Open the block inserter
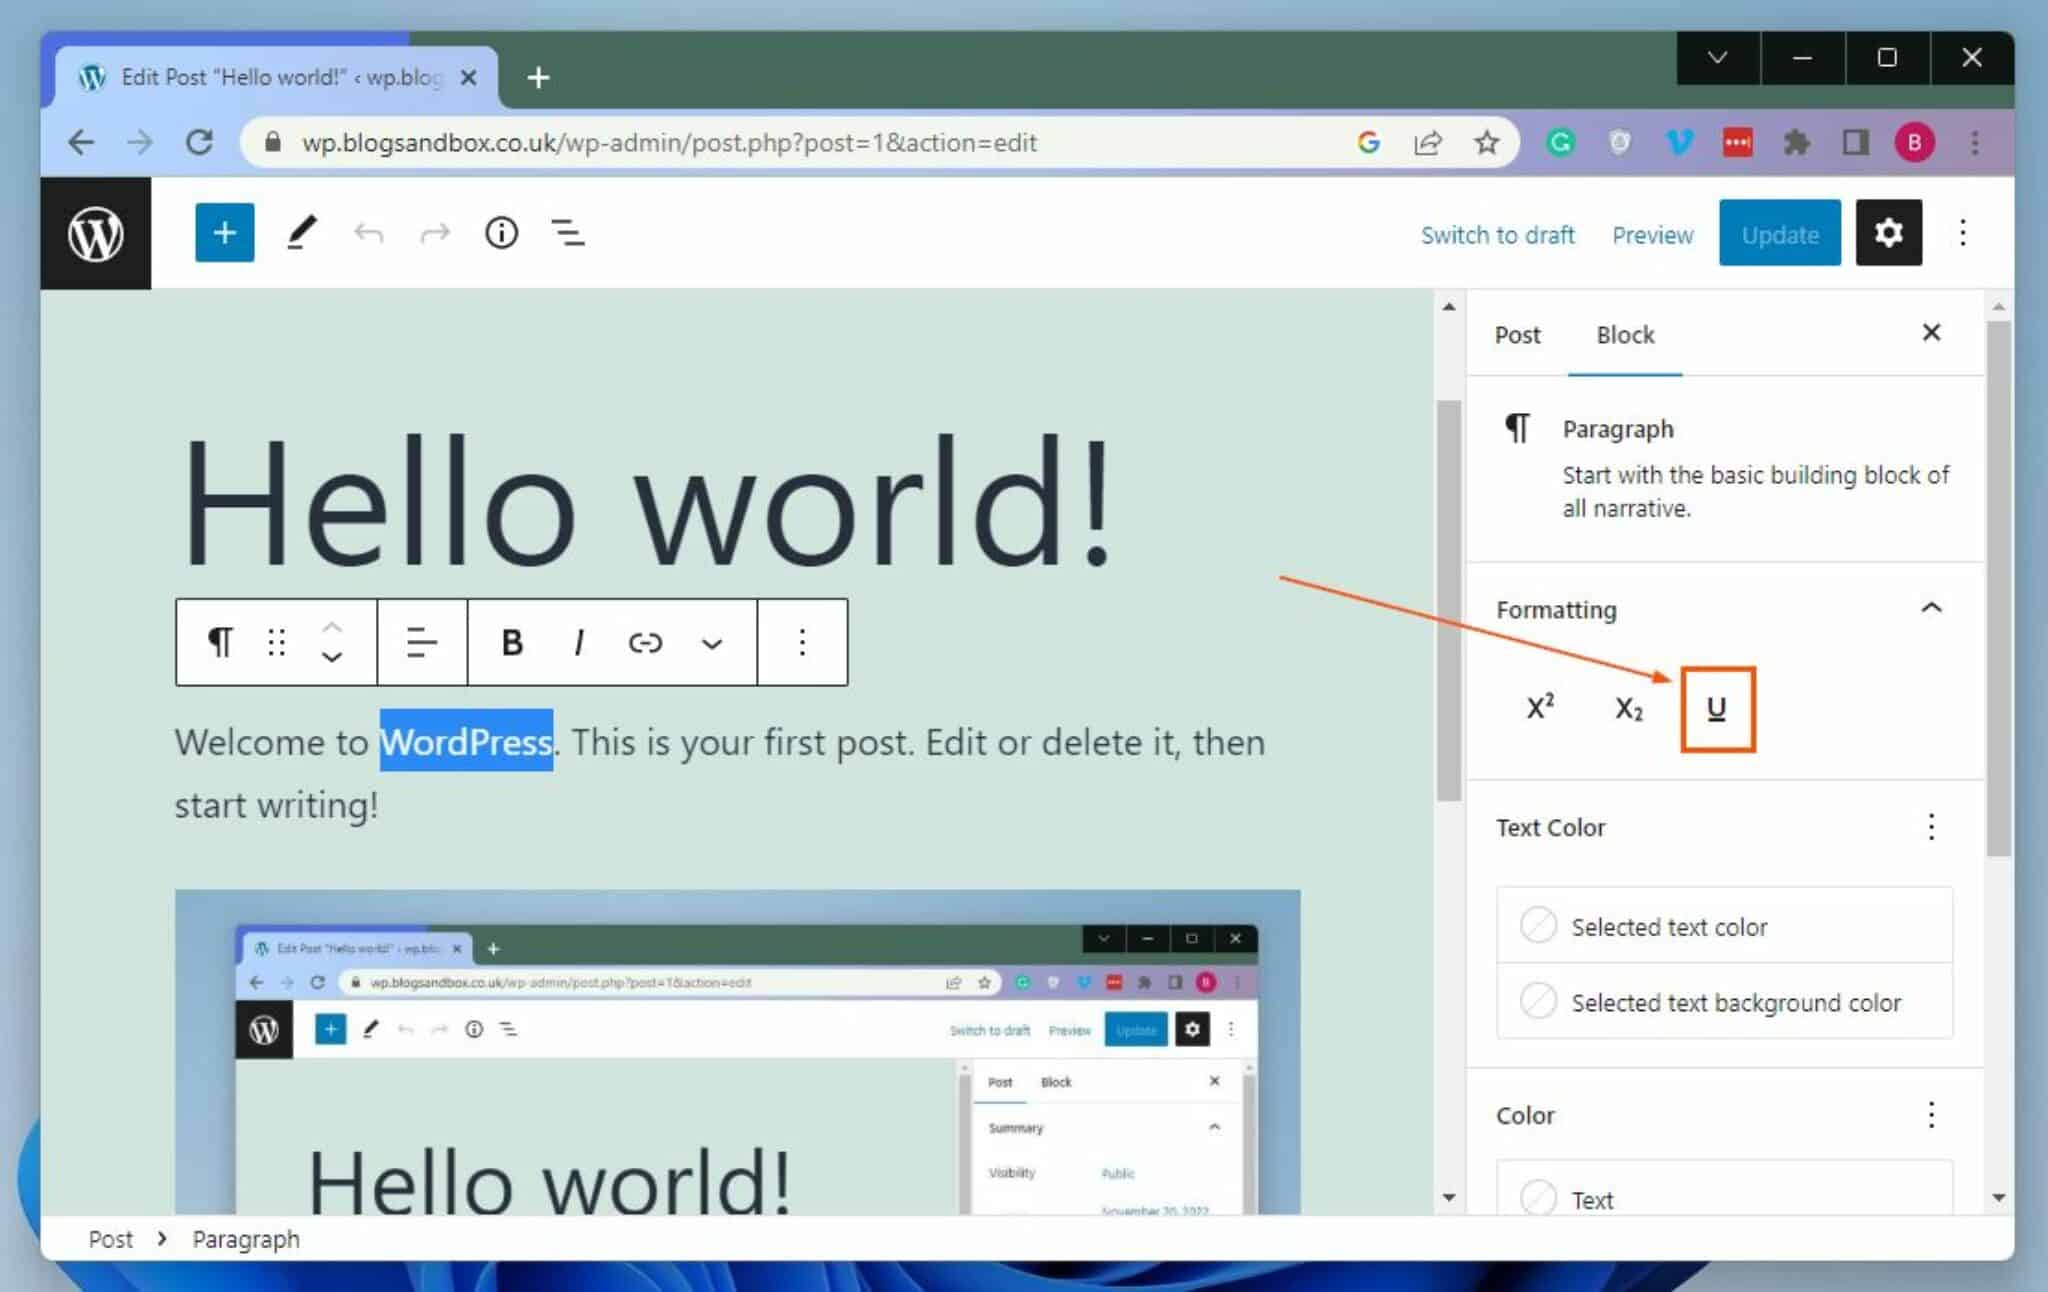This screenshot has height=1292, width=2048. tap(224, 232)
